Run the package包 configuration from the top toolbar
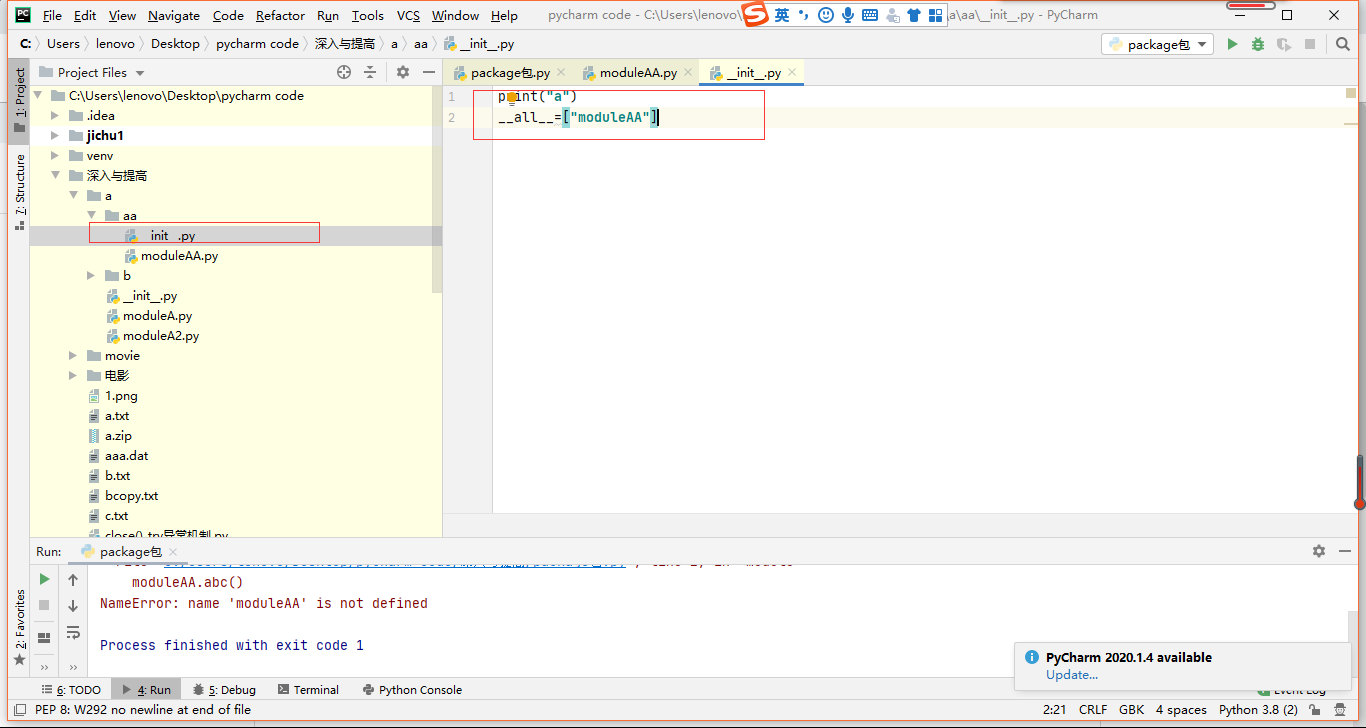This screenshot has height=728, width=1366. pos(1232,44)
